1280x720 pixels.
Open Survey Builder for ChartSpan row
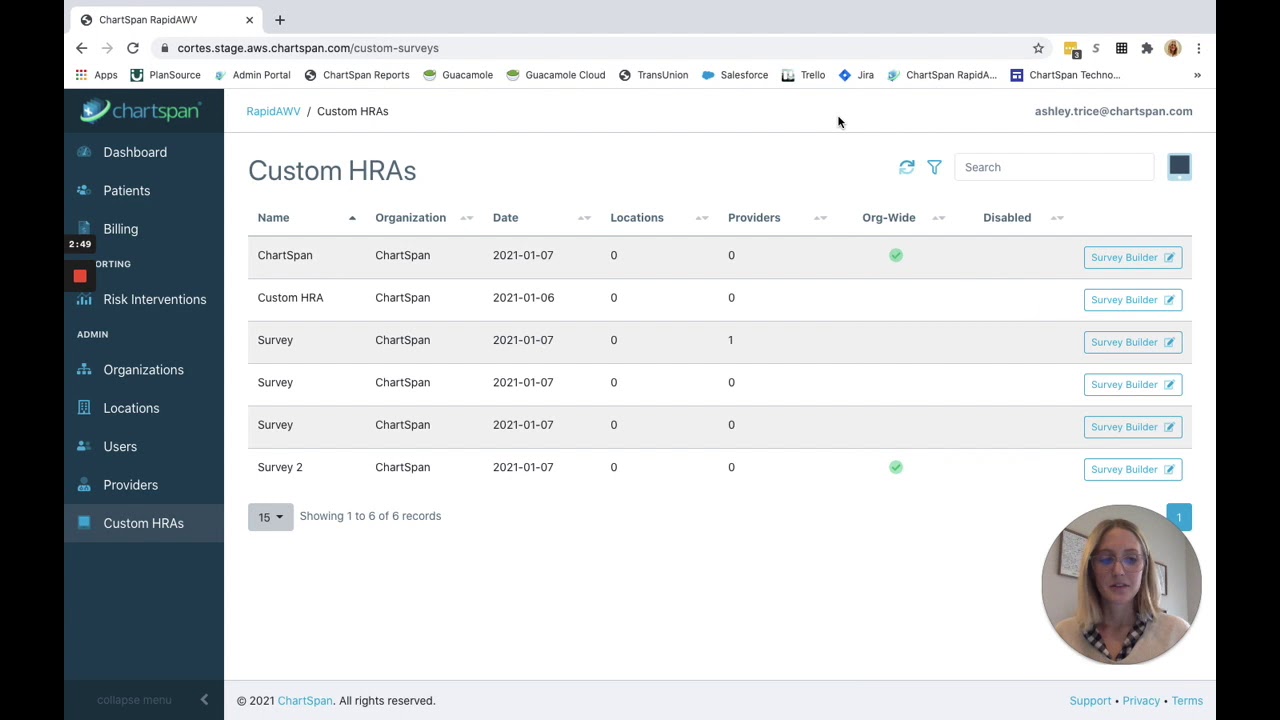pyautogui.click(x=1132, y=257)
